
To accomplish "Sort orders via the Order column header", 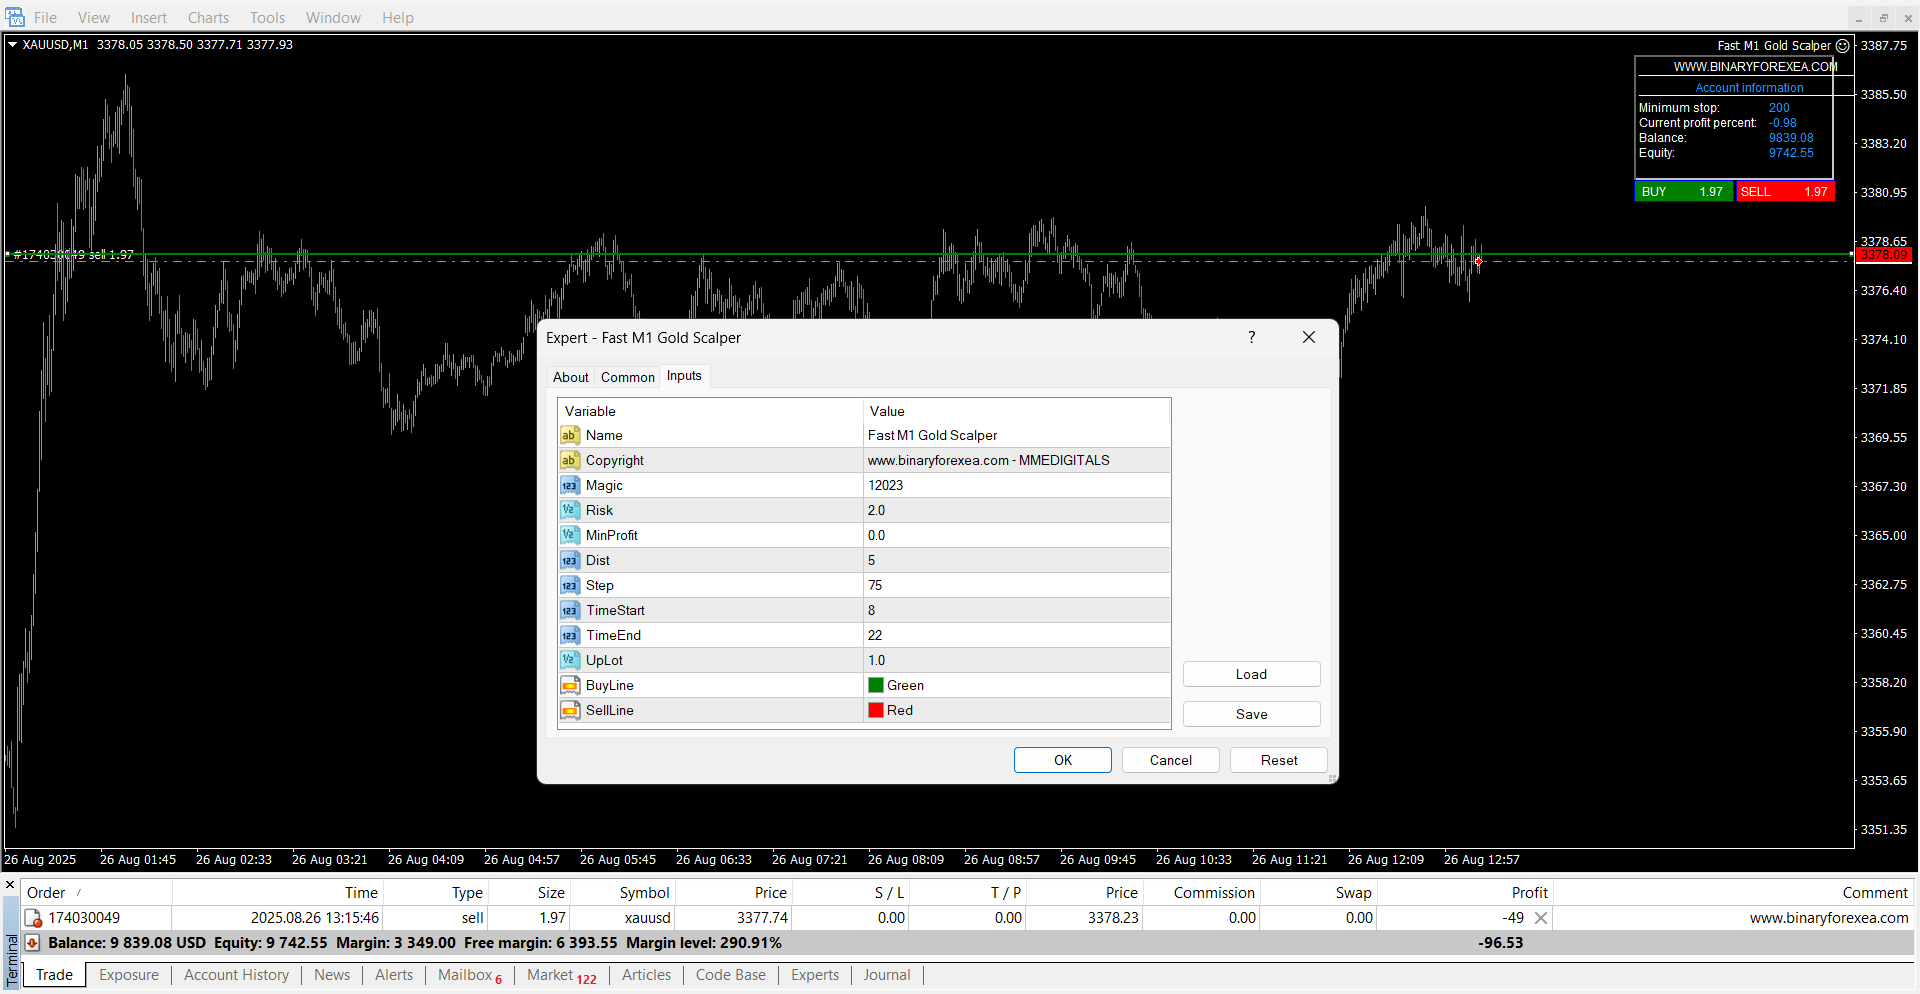I will click(x=46, y=893).
